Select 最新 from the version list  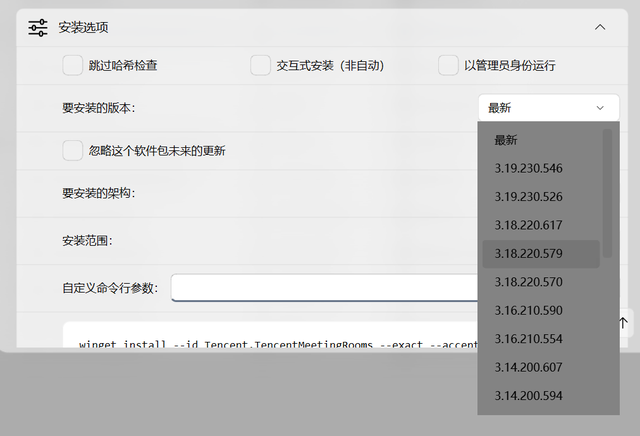541,140
